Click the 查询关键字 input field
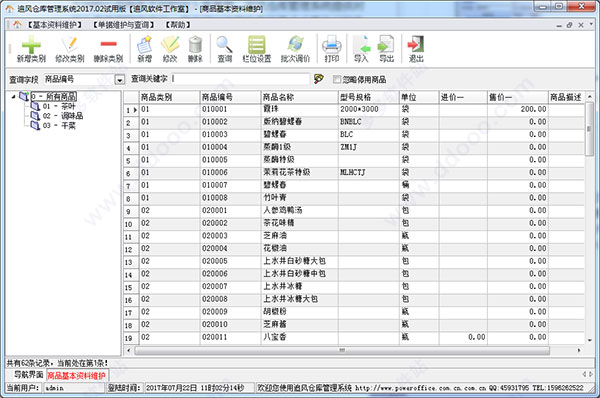Image resolution: width=600 pixels, height=398 pixels. [x=240, y=79]
